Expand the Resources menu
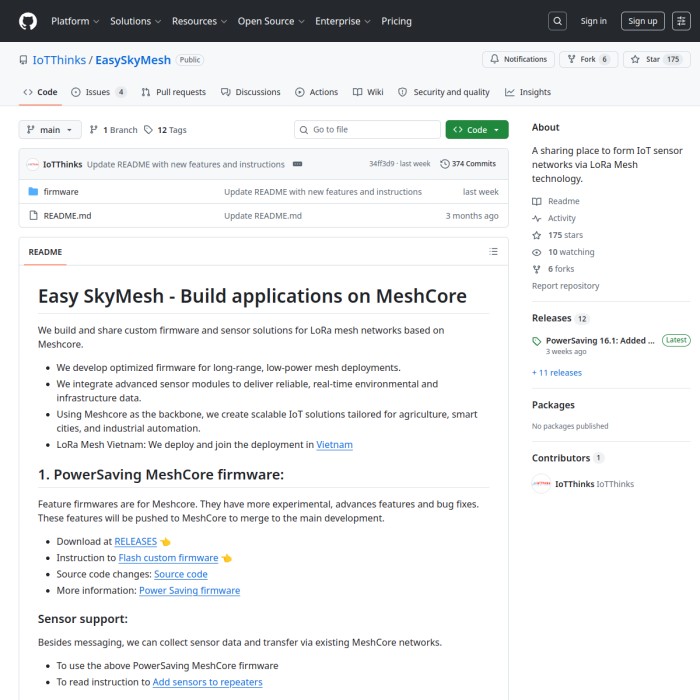Screen dimensions: 700x700 point(199,21)
